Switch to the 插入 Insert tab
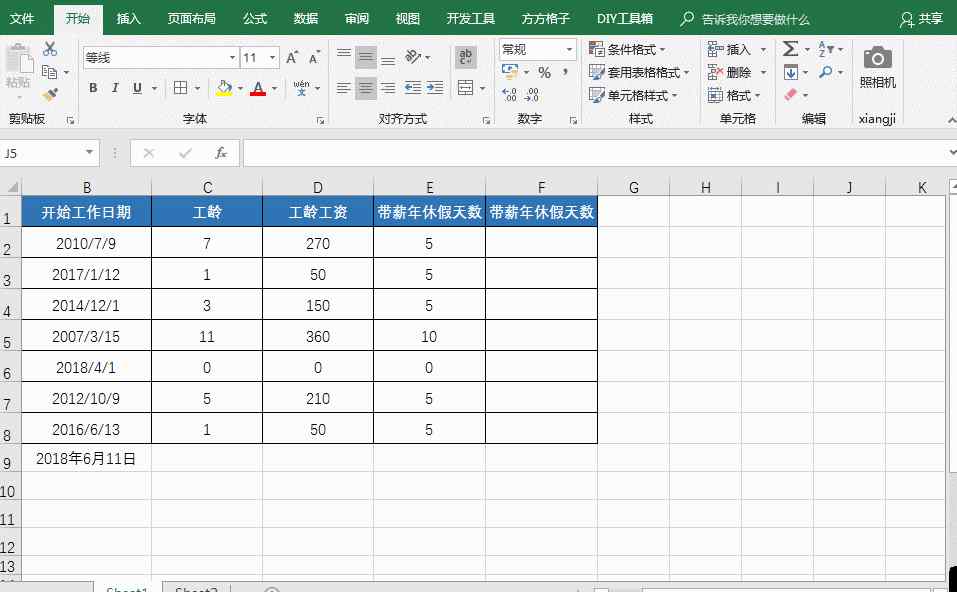Image resolution: width=957 pixels, height=592 pixels. click(x=128, y=18)
